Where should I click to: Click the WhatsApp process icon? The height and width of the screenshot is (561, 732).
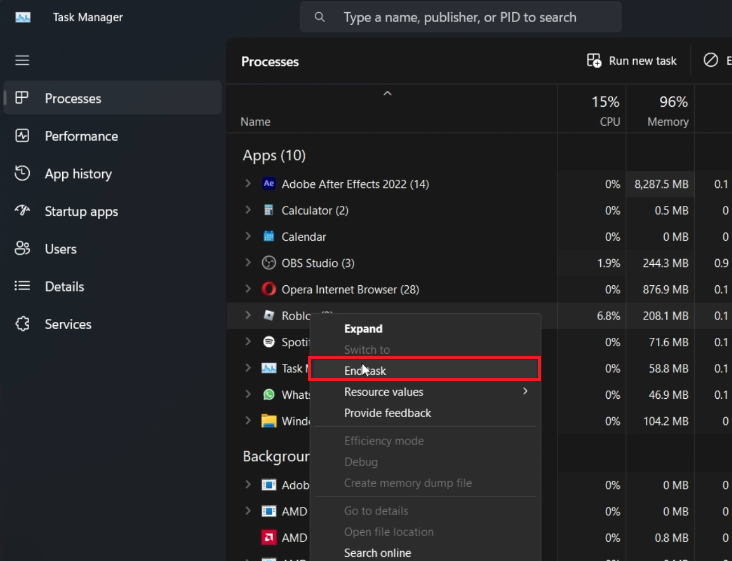pos(269,394)
